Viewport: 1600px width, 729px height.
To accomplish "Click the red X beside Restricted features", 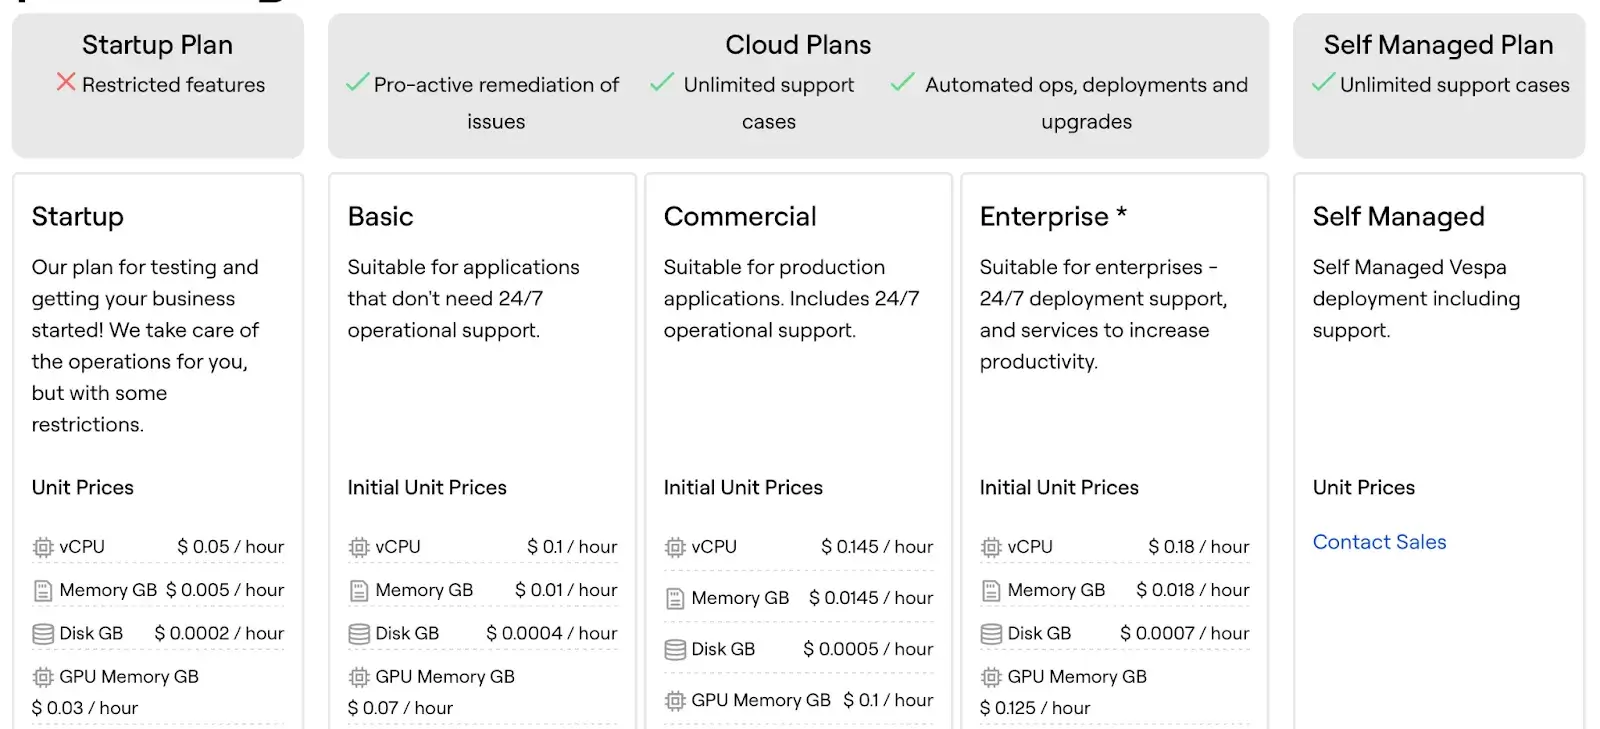I will (x=66, y=82).
